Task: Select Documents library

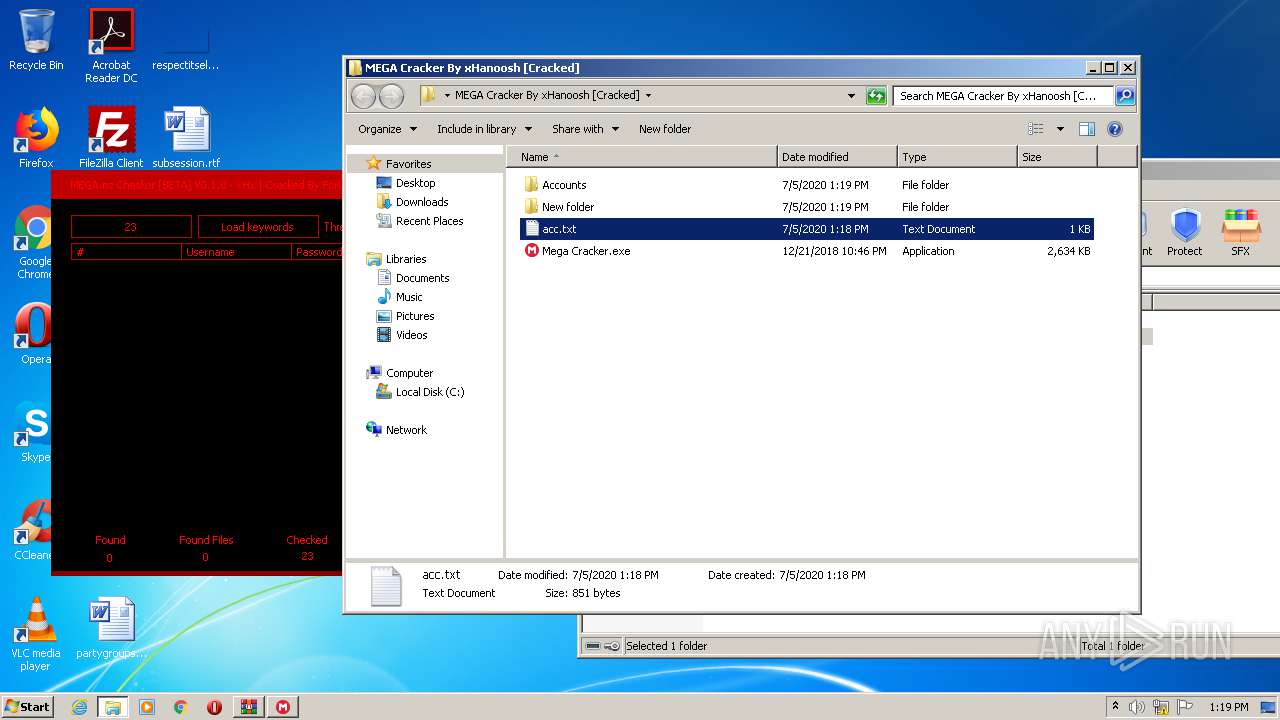Action: pos(422,278)
